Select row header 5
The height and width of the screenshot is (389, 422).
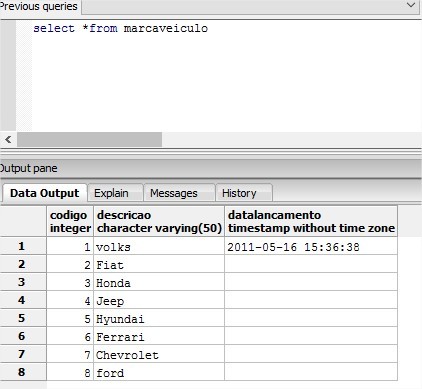tap(23, 318)
